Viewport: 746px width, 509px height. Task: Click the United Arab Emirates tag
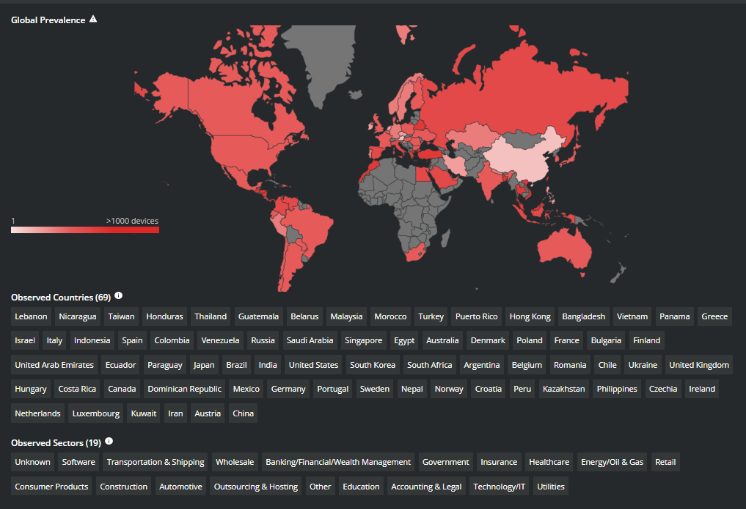click(x=54, y=365)
